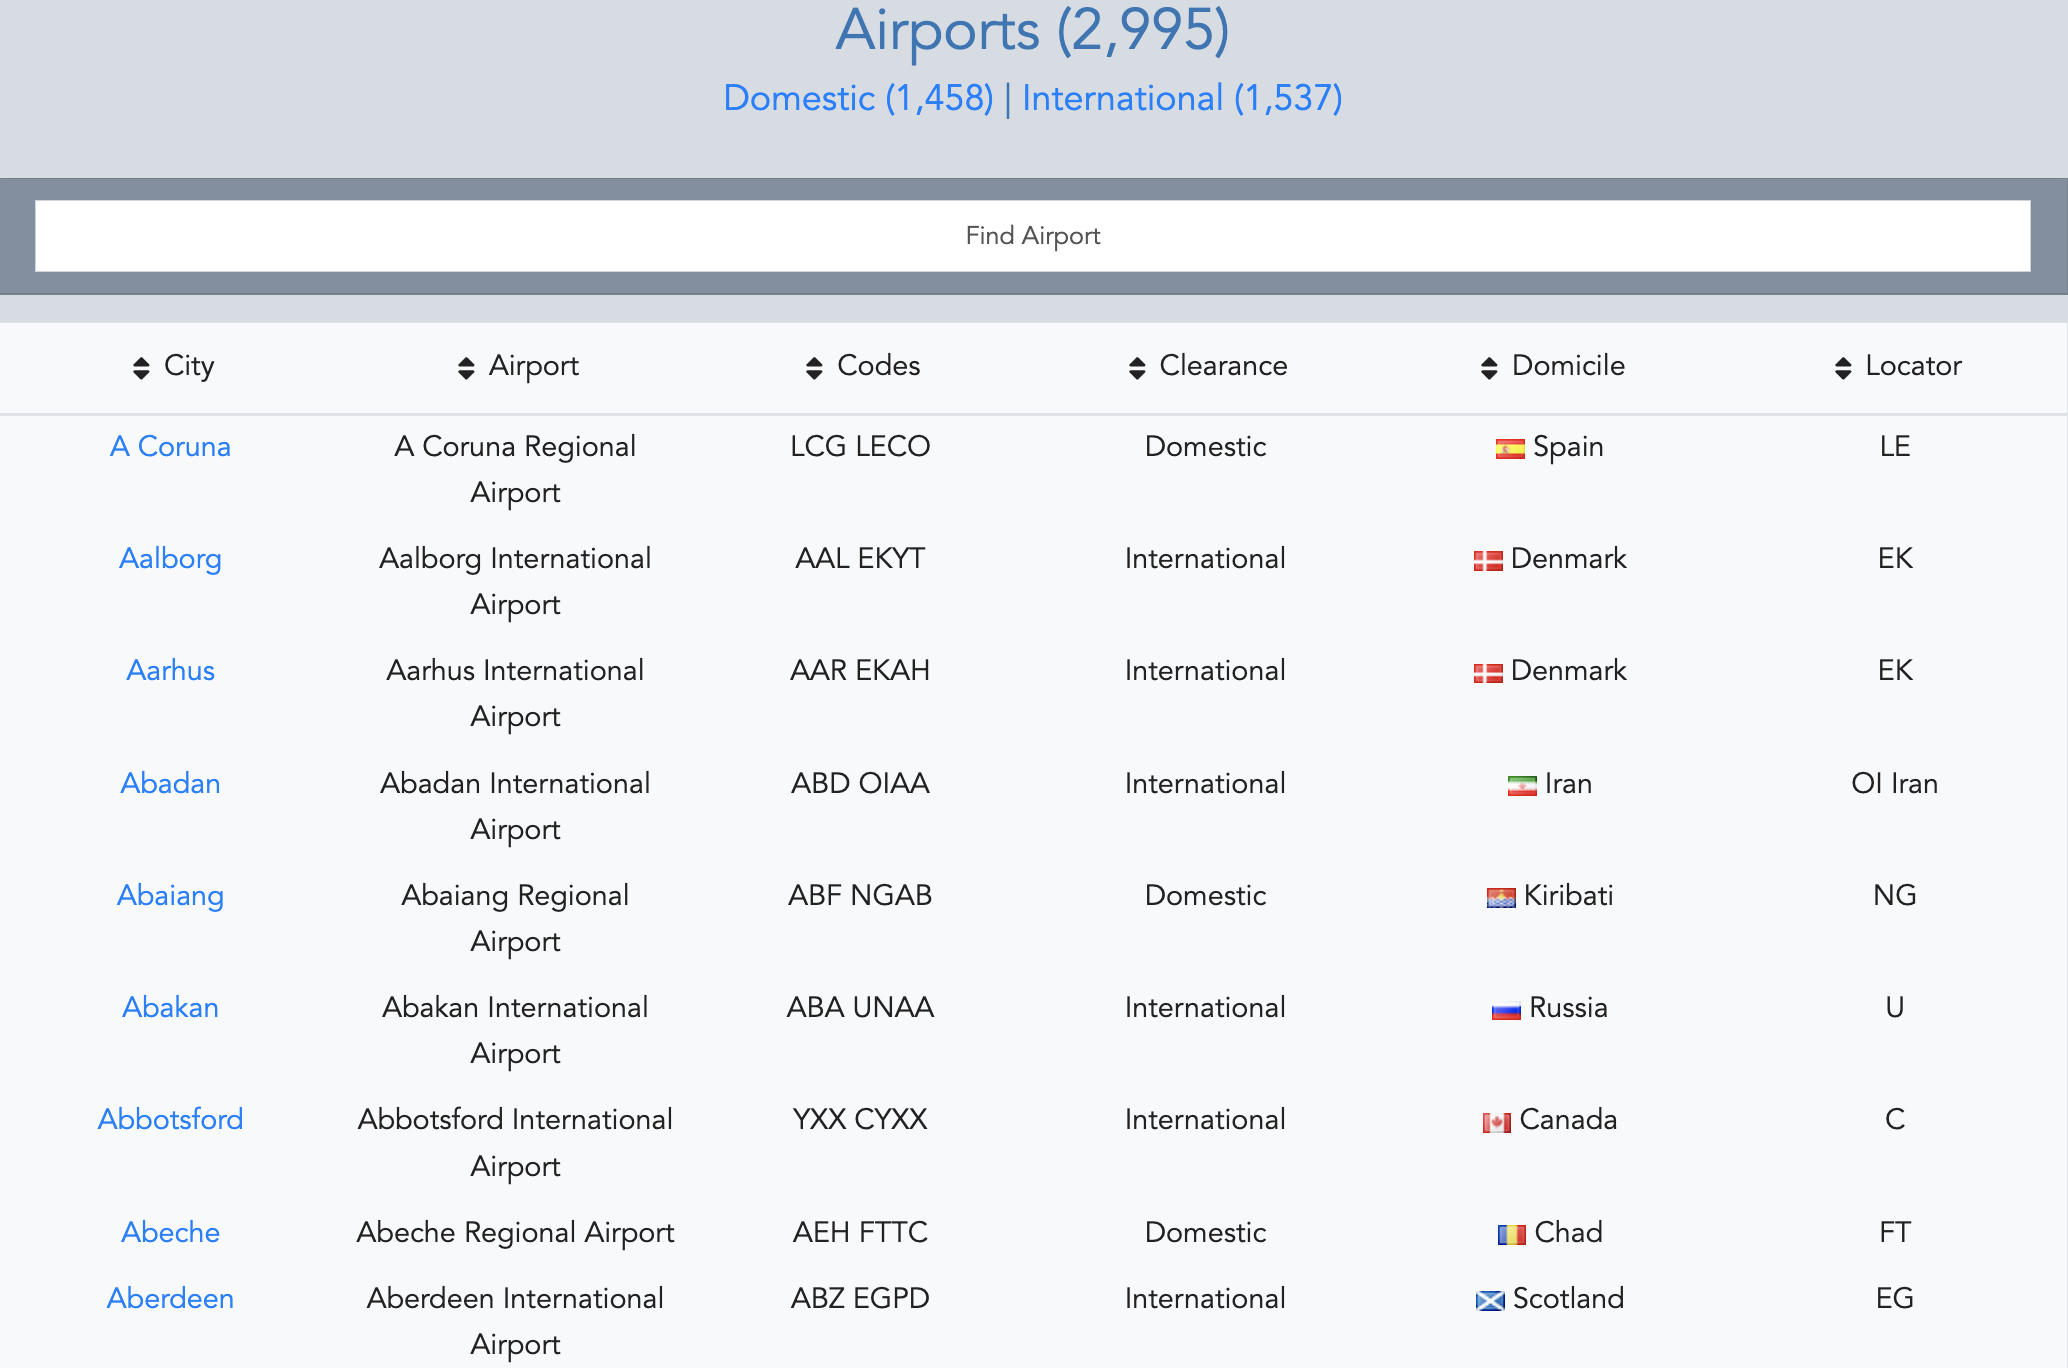Click inside the Find Airport search box
The width and height of the screenshot is (2068, 1368).
point(1033,235)
